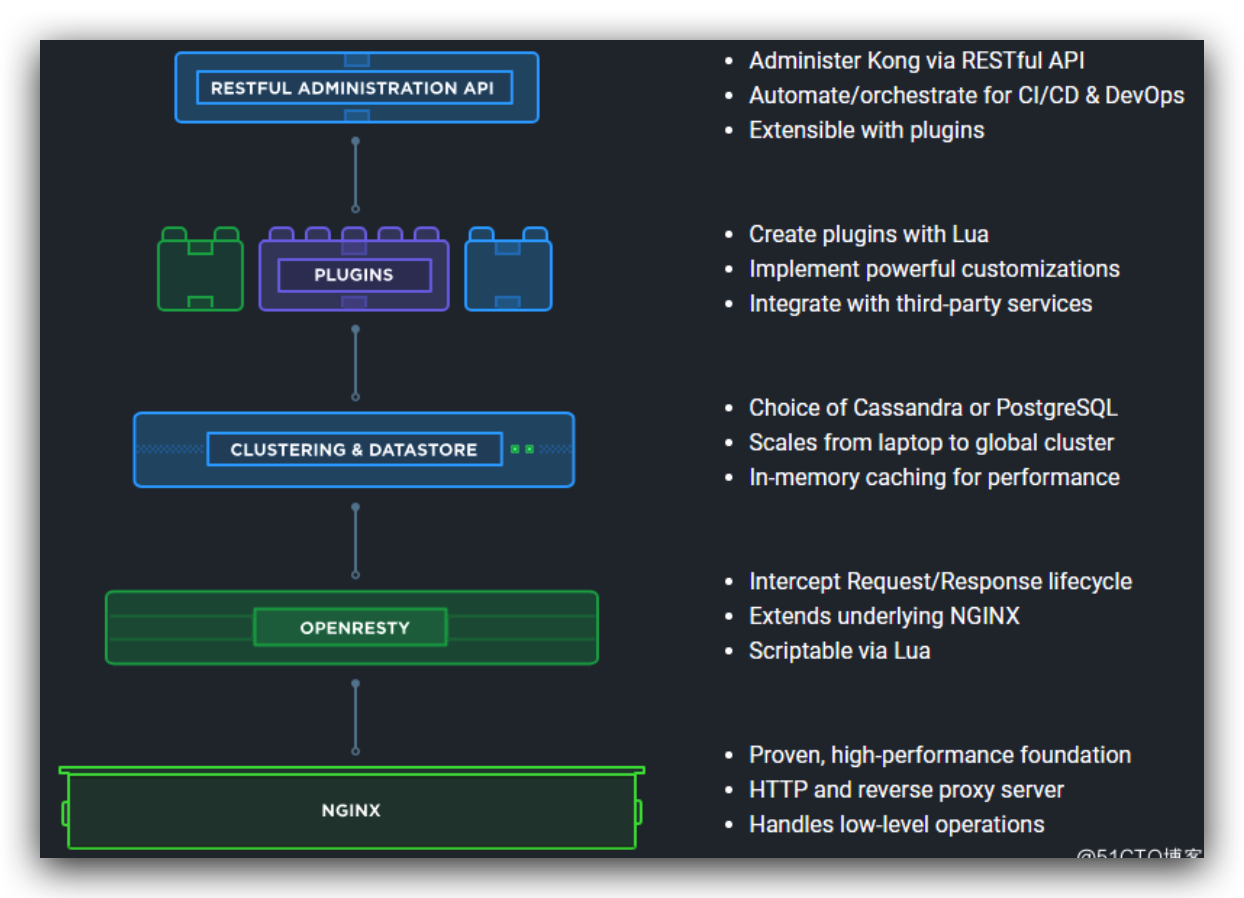1244x898 pixels.
Task: Click the RESTFUL ADMINISTRATION API label
Action: click(353, 88)
